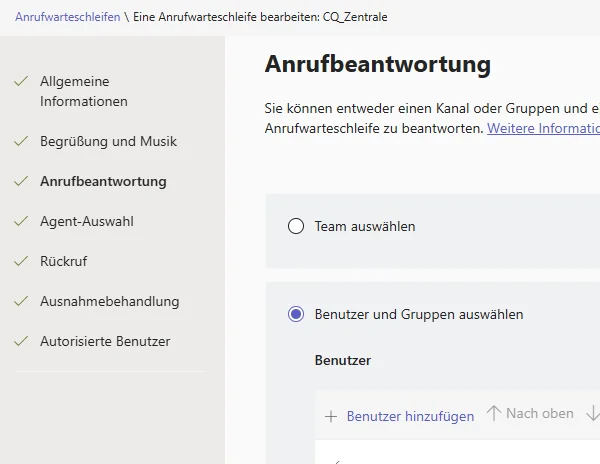Open the Rückruf settings step
This screenshot has width=600, height=464.
tap(64, 261)
